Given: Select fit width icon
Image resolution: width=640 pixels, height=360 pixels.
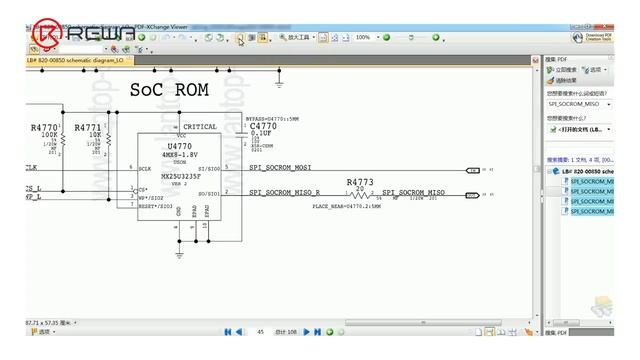Looking at the screenshot, I should pyautogui.click(x=346, y=38).
